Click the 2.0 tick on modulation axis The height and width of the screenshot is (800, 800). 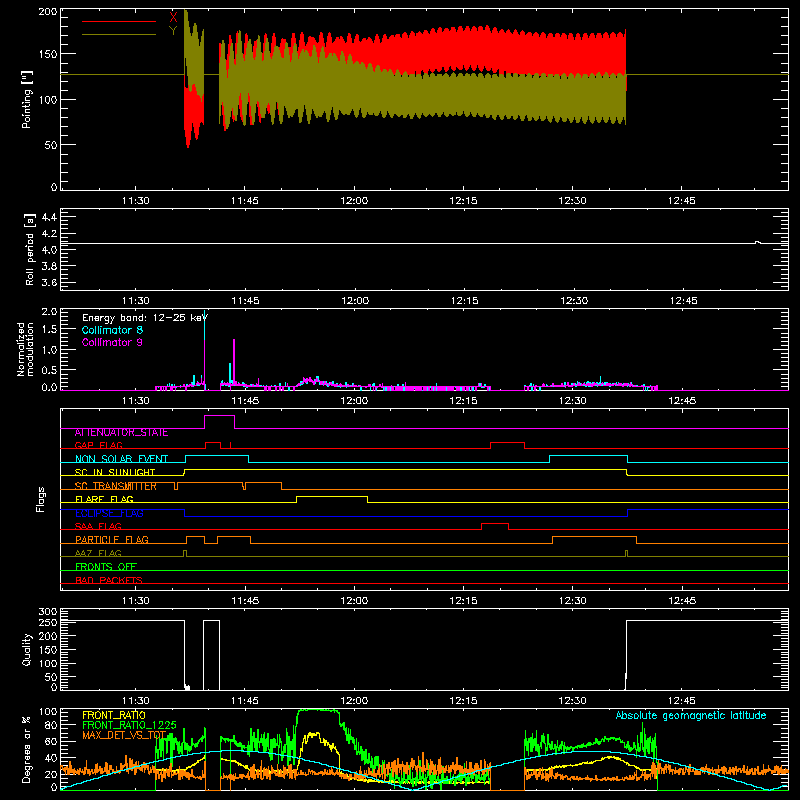[49, 312]
